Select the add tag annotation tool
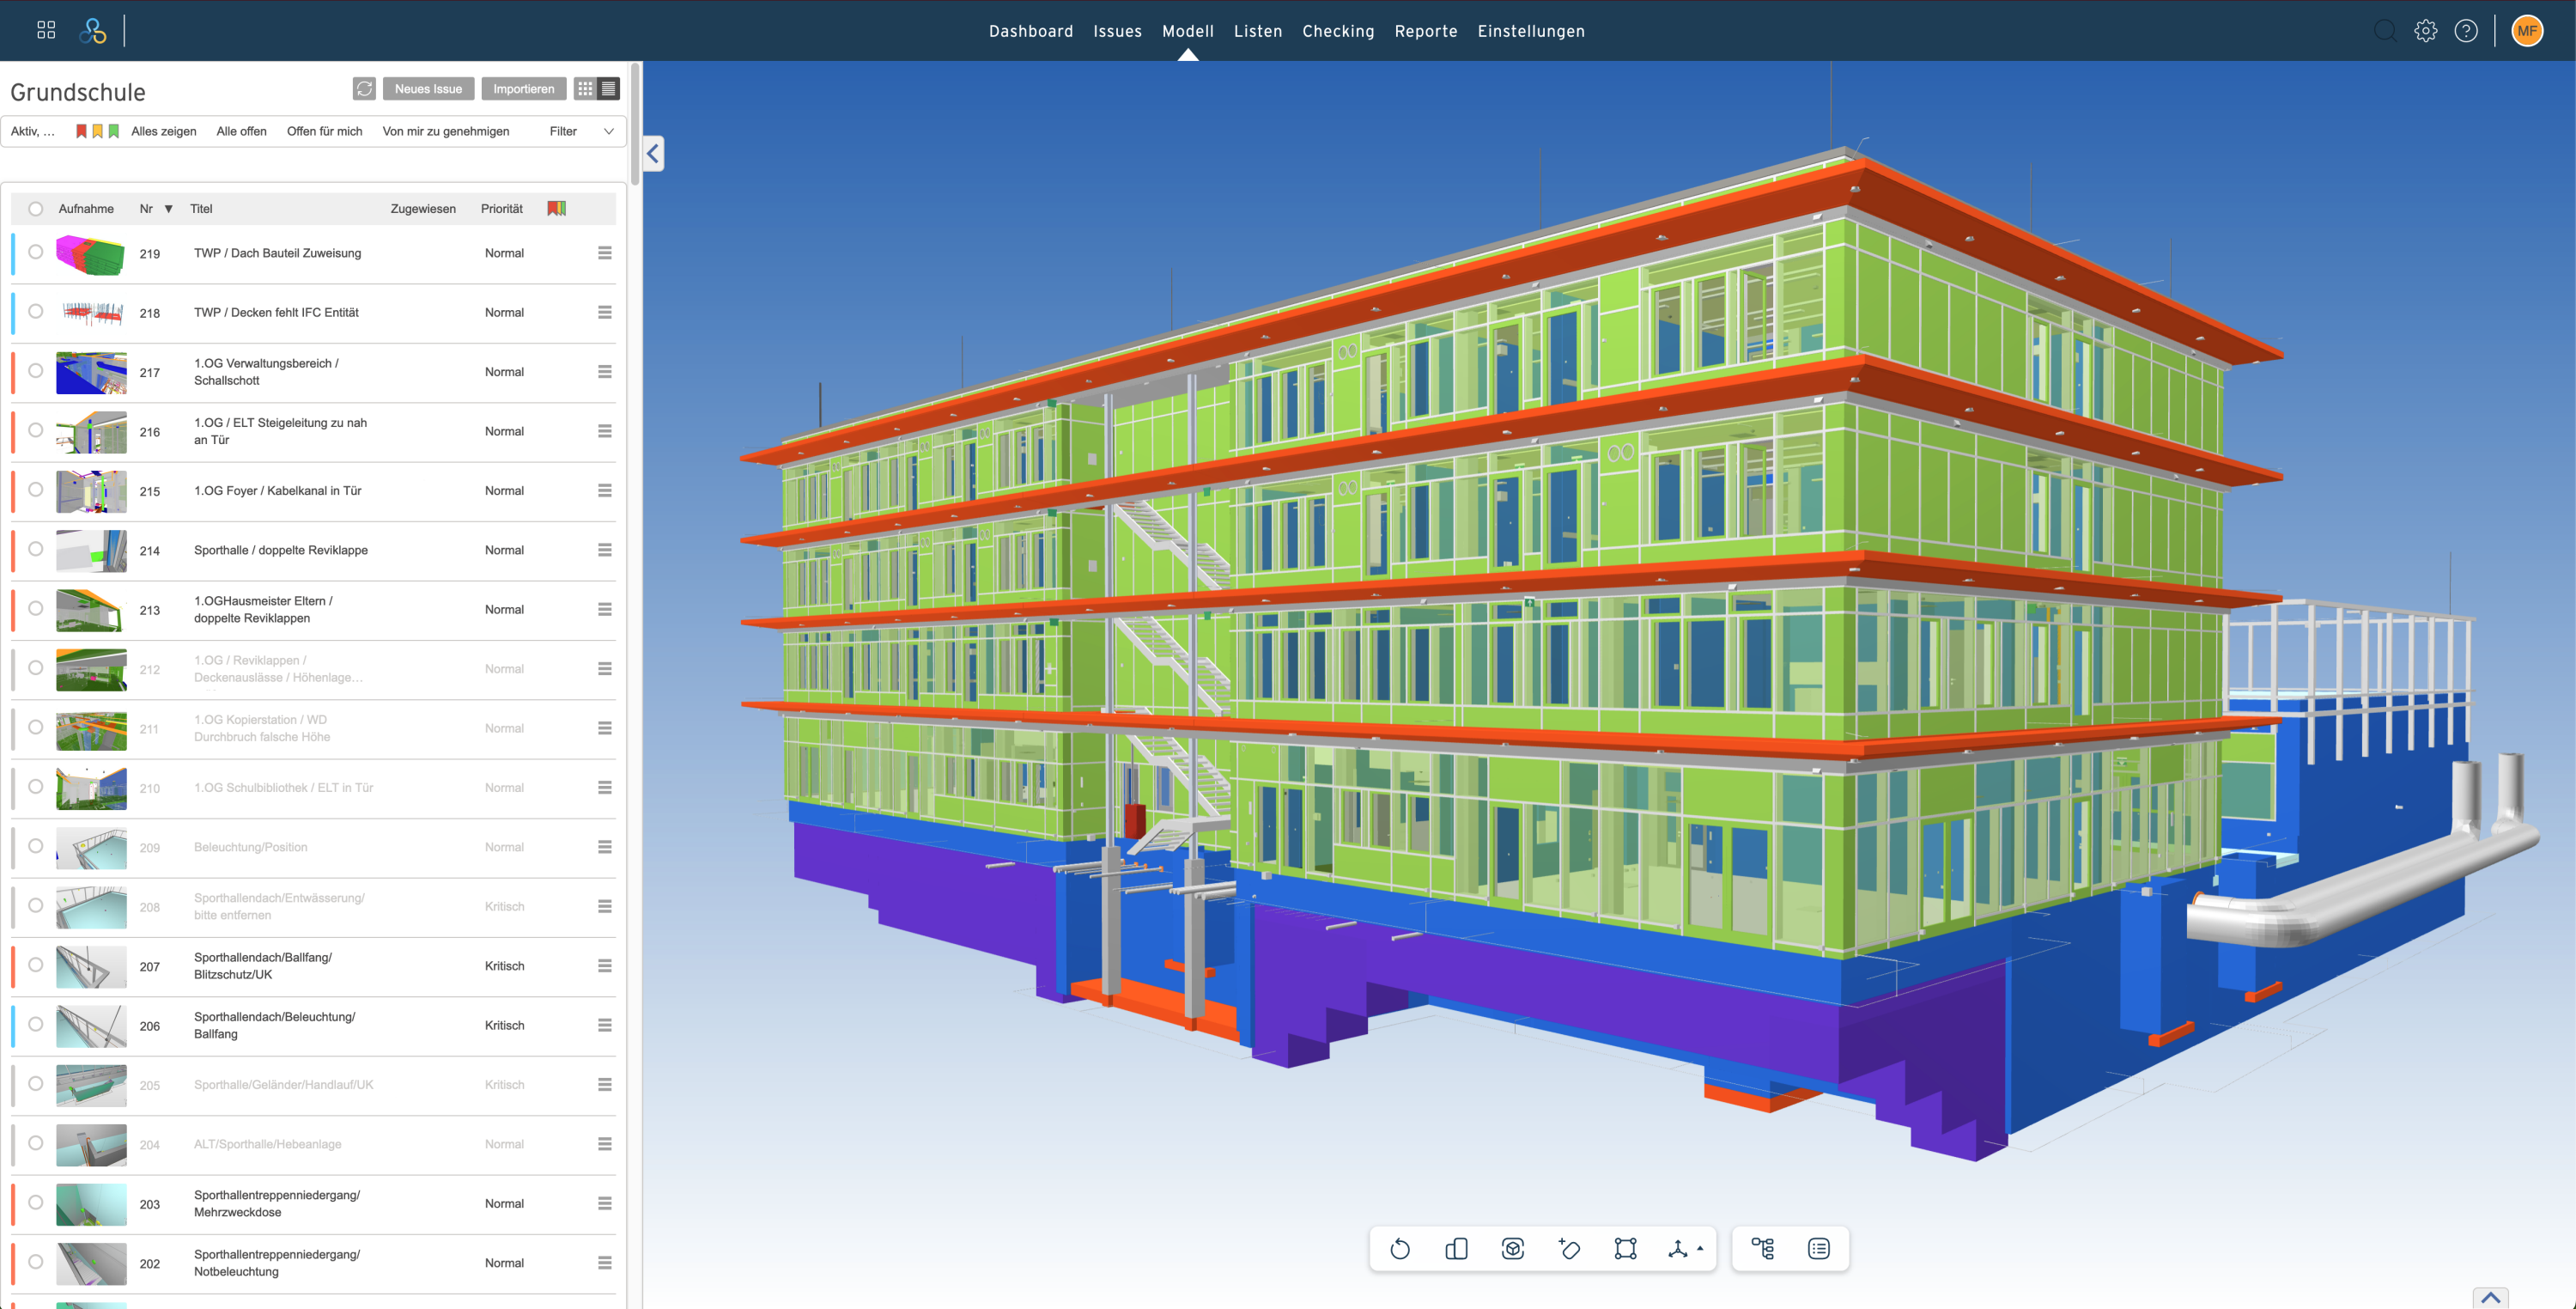This screenshot has height=1309, width=2576. tap(1569, 1249)
